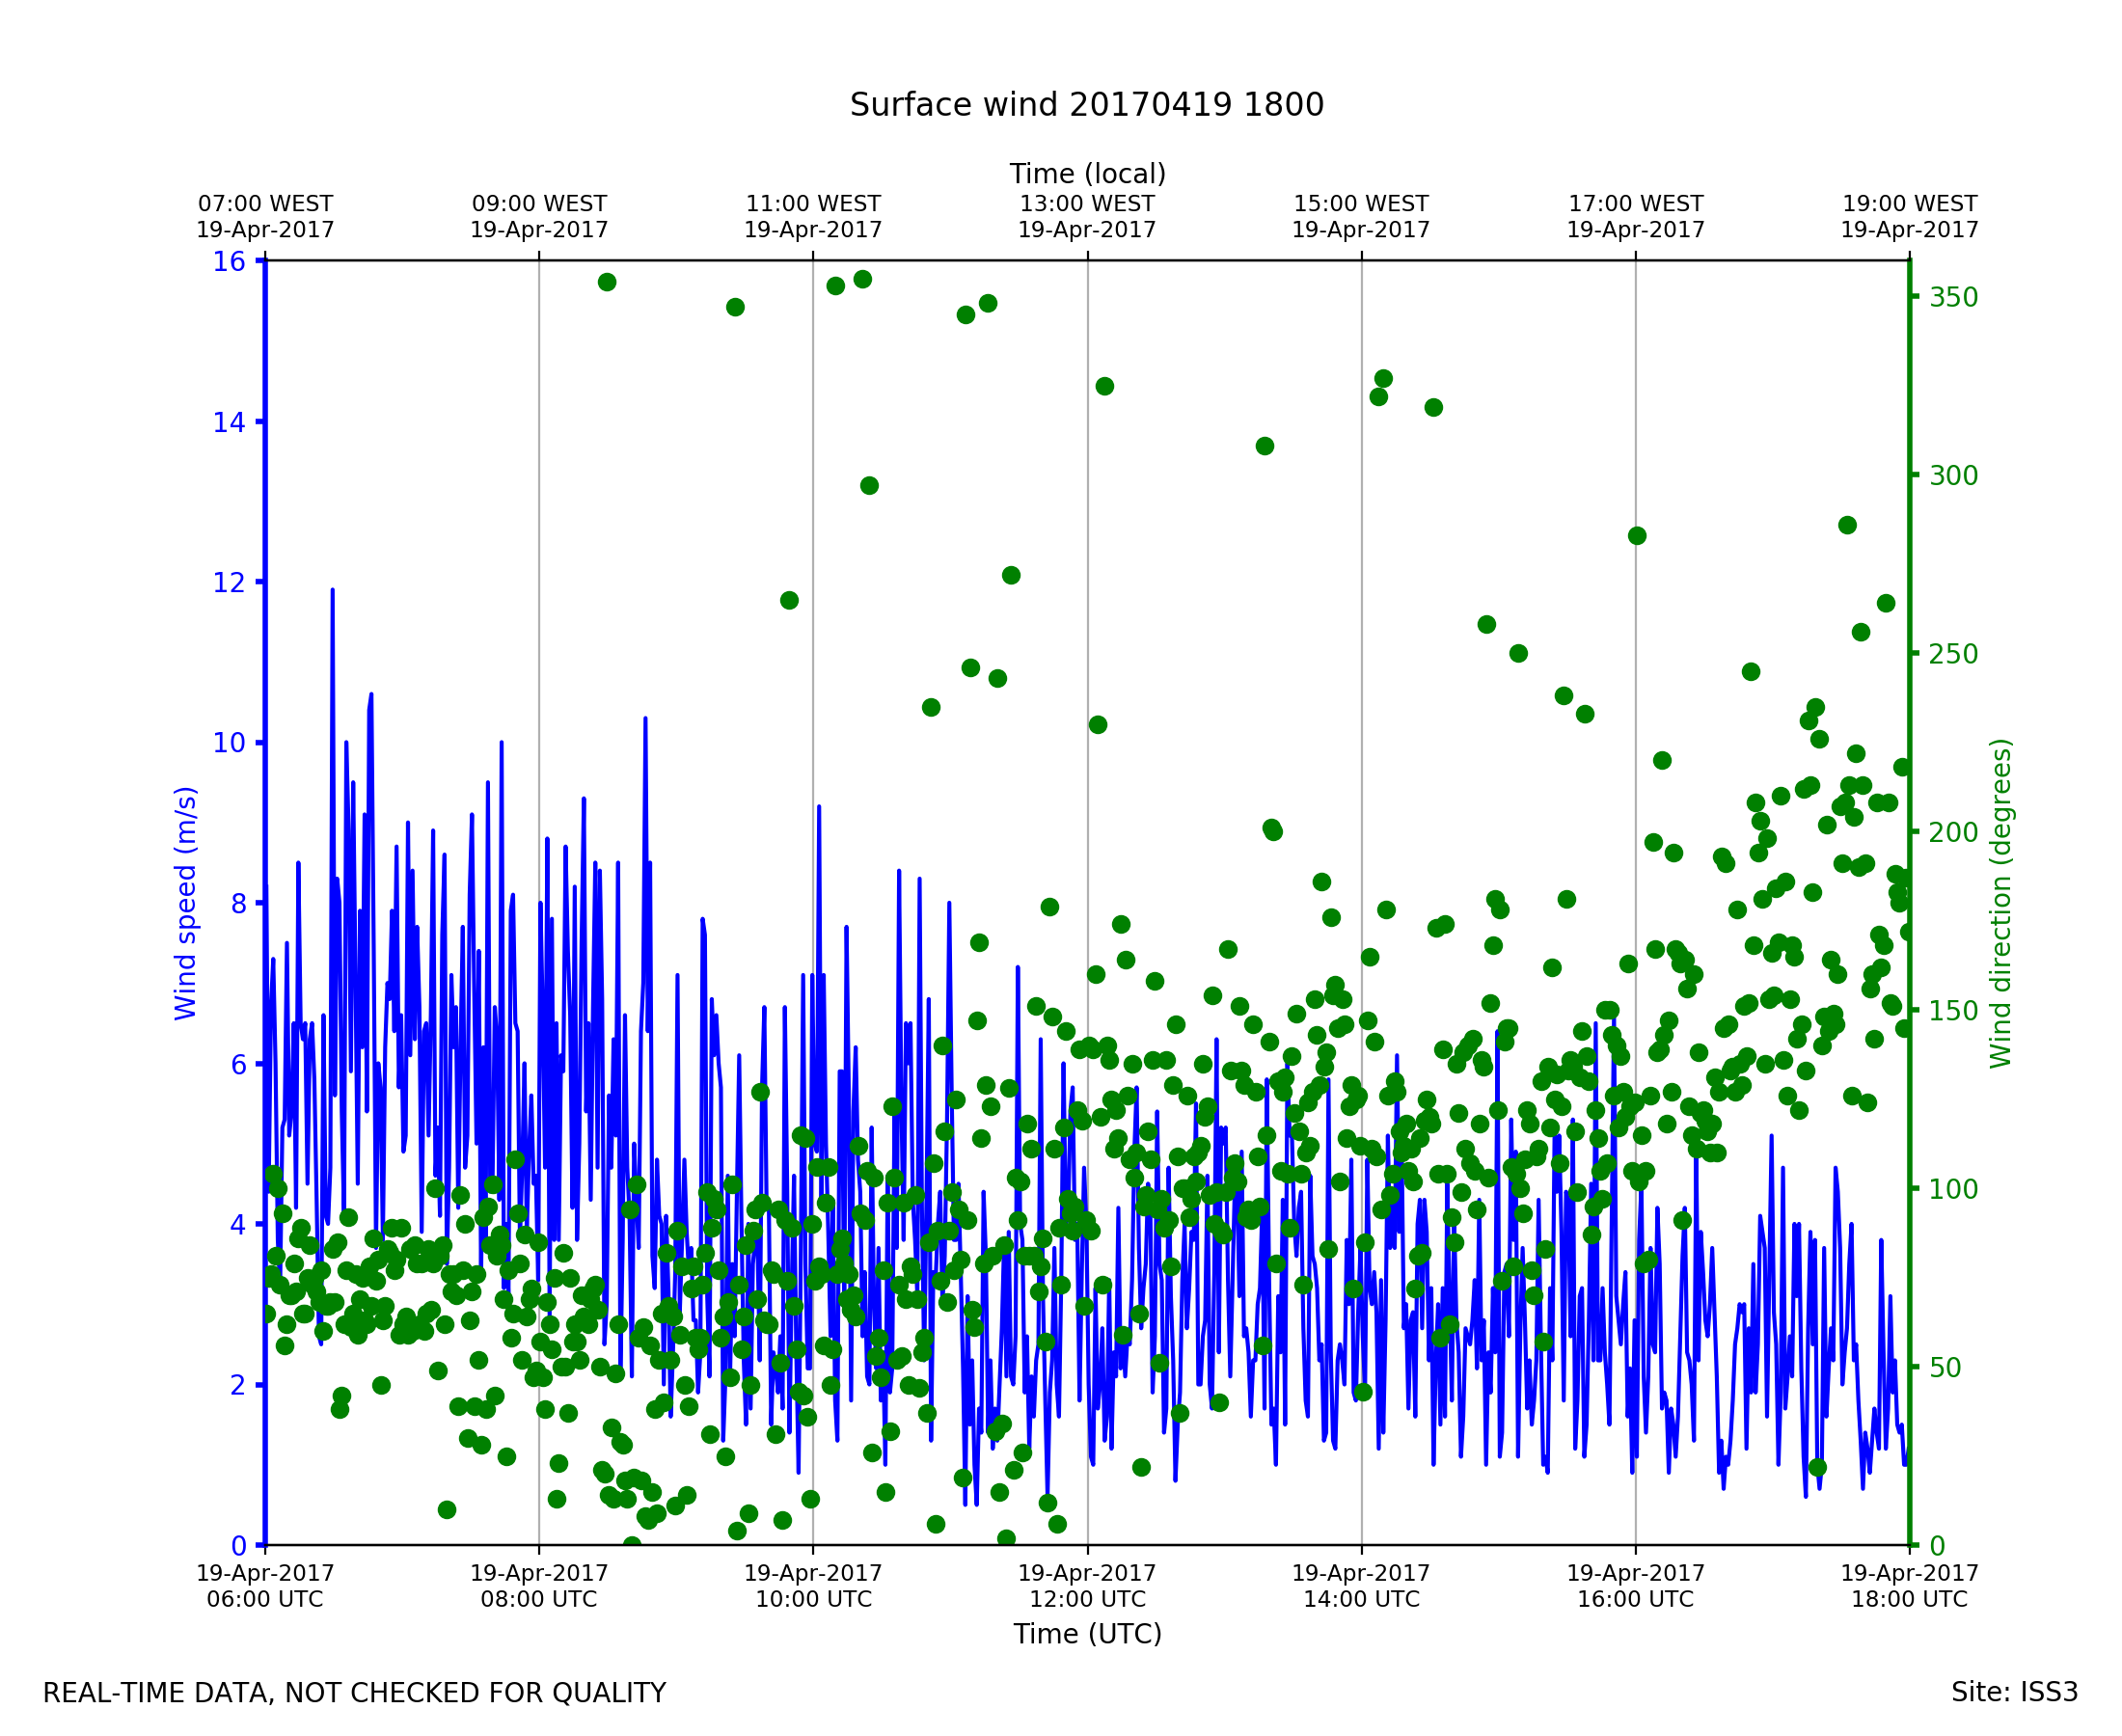Click the 'Site: ISS3' label

tap(2013, 1691)
